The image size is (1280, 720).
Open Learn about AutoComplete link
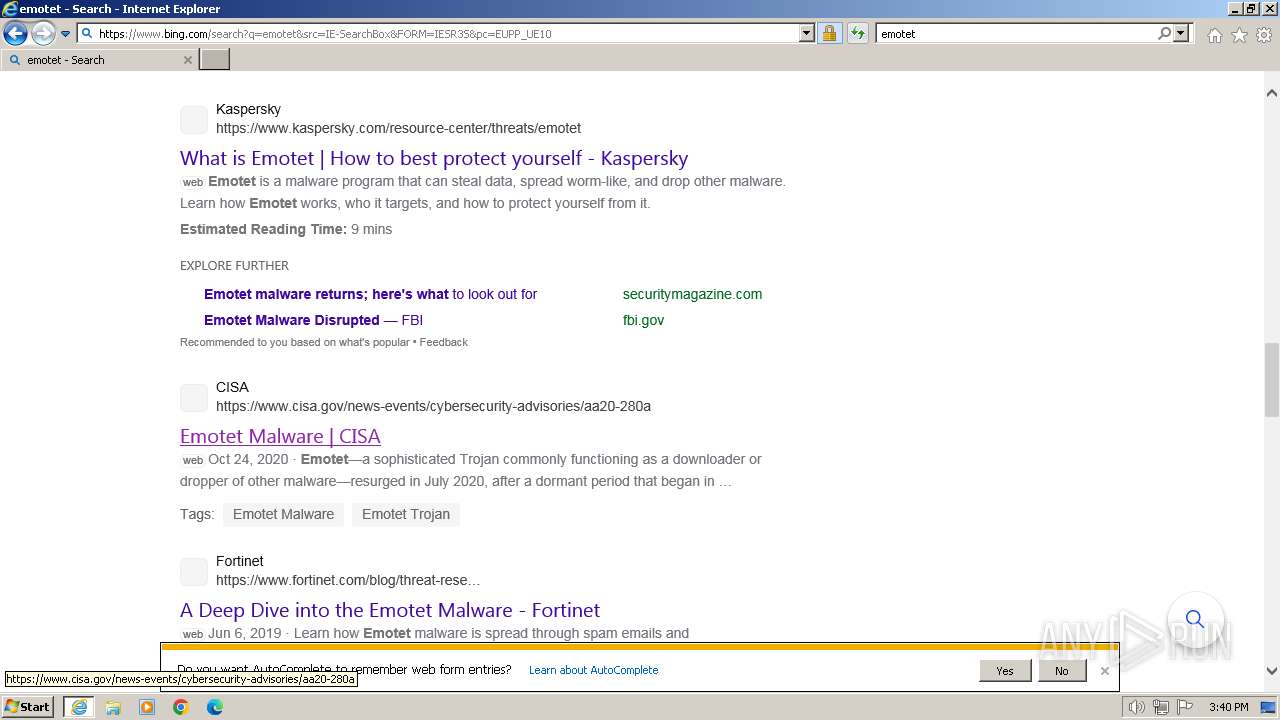(x=593, y=670)
